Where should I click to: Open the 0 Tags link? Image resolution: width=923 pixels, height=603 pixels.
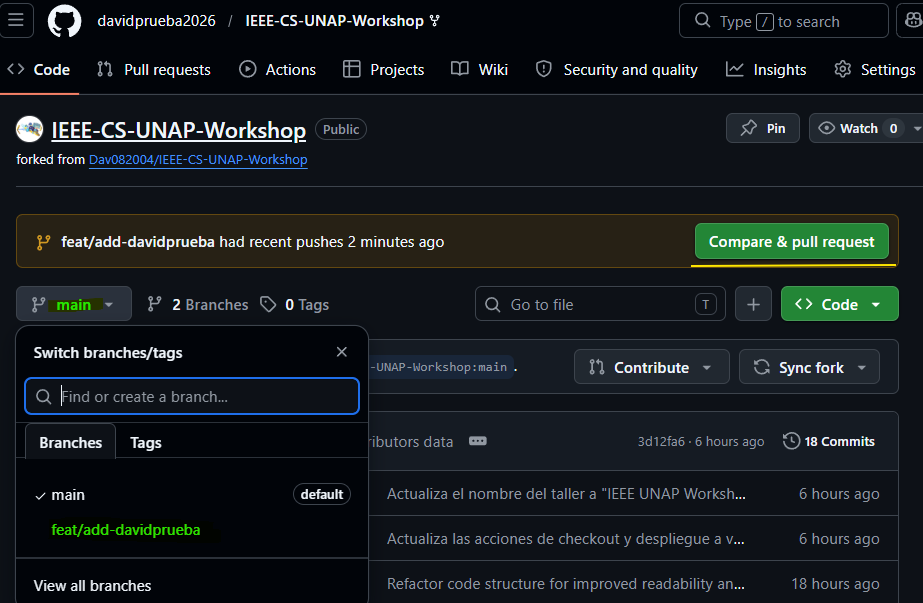click(x=295, y=304)
